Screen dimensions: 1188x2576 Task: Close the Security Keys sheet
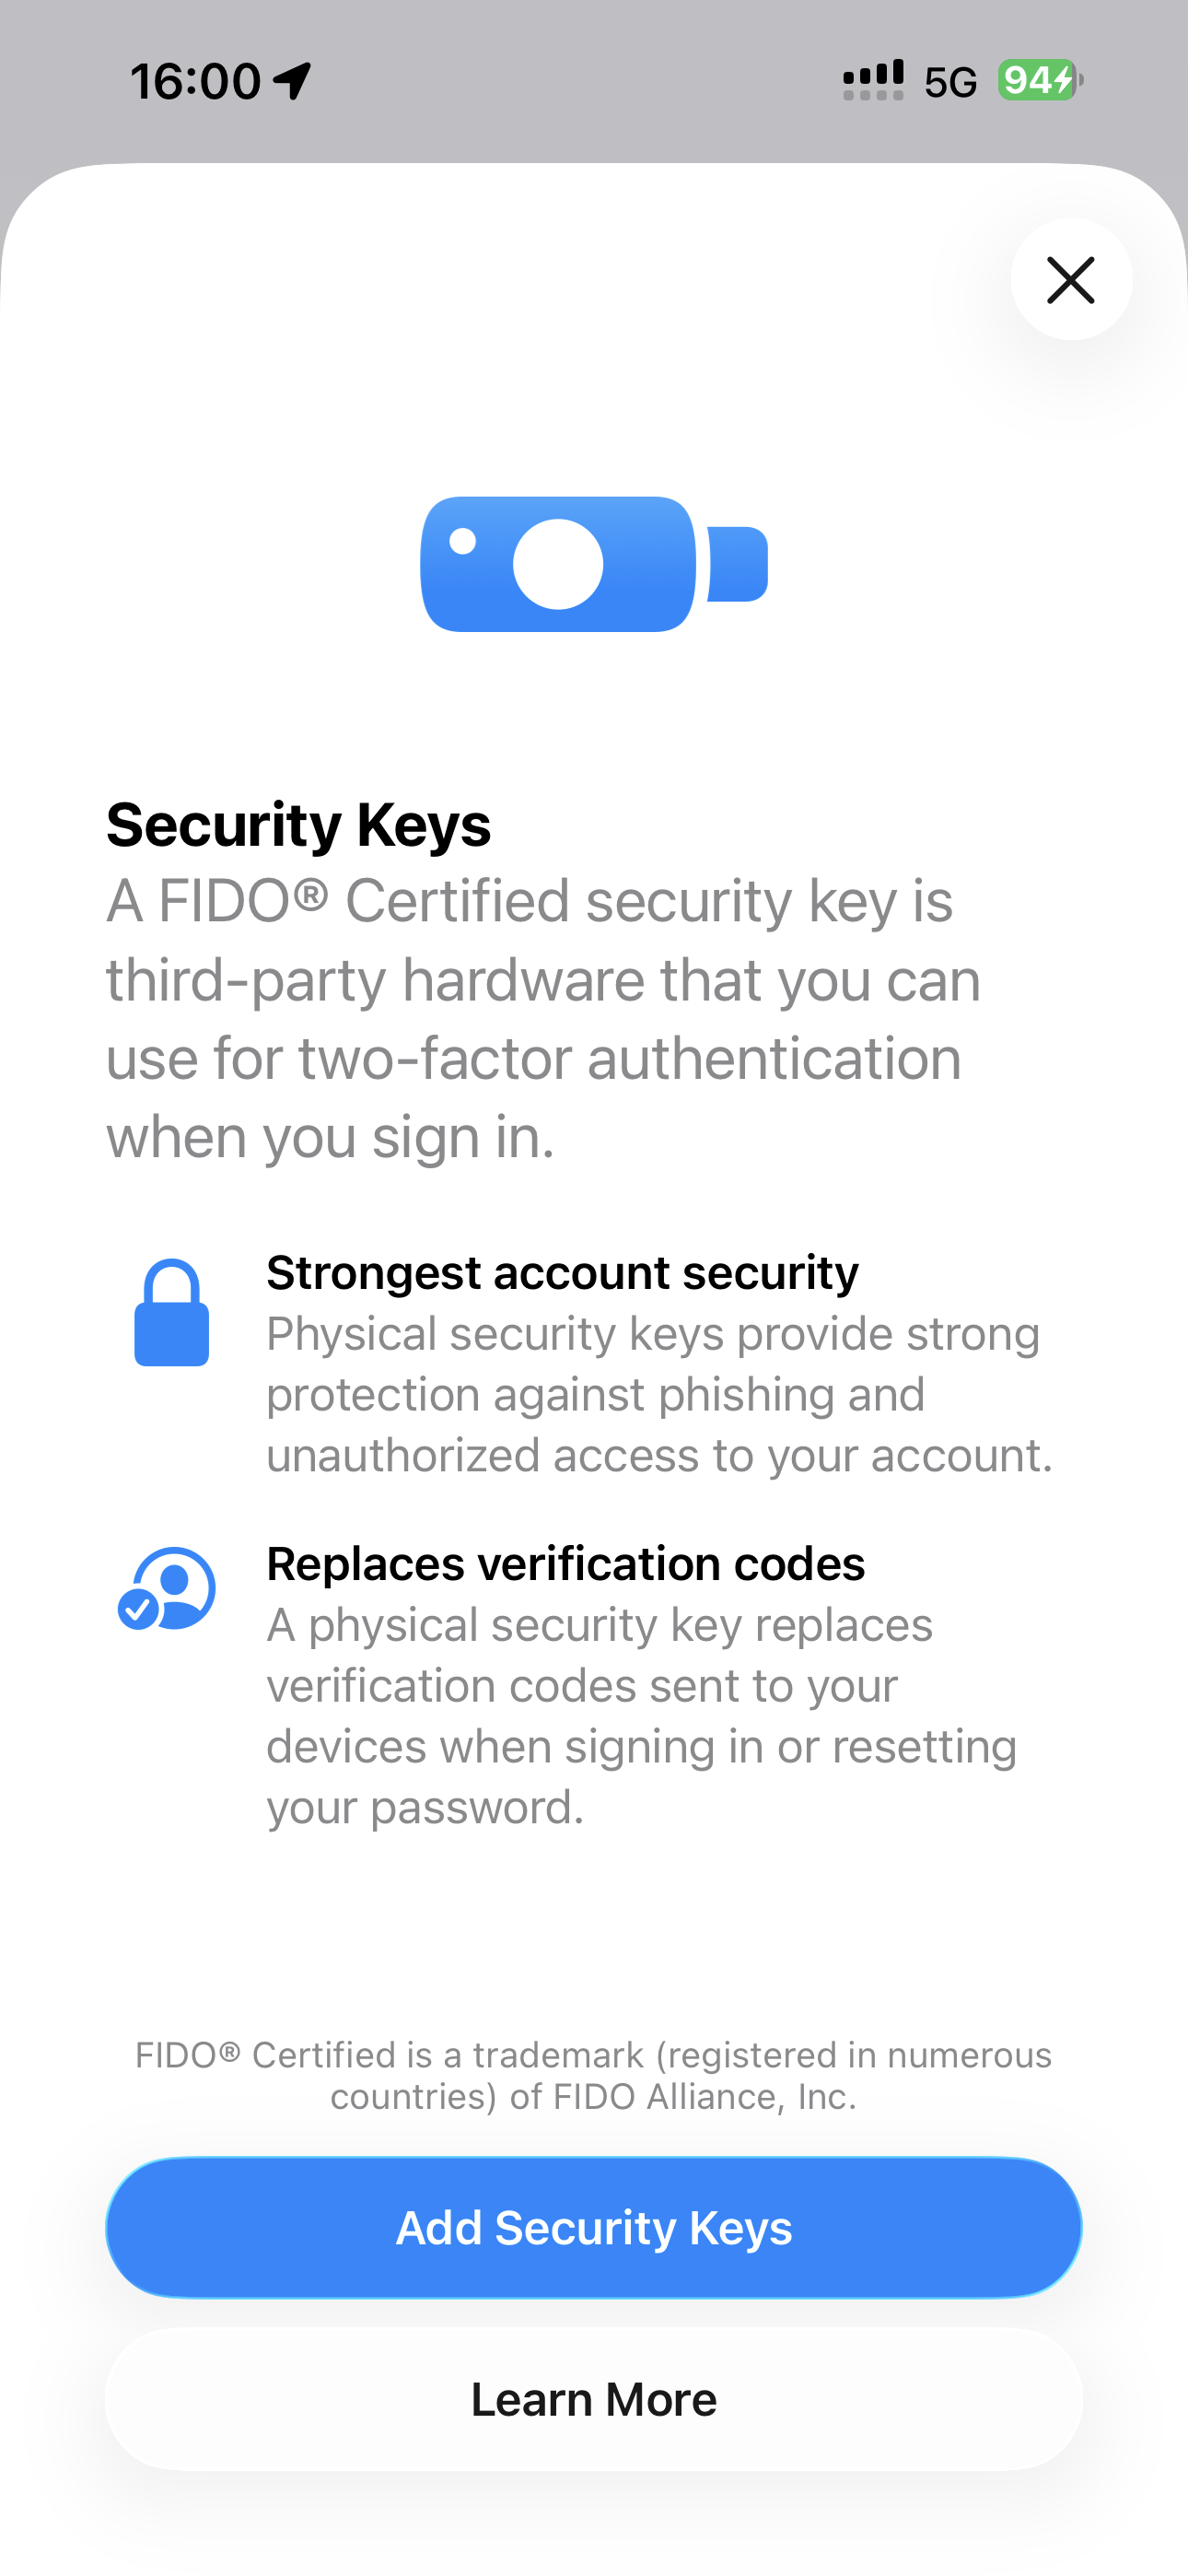click(1071, 280)
